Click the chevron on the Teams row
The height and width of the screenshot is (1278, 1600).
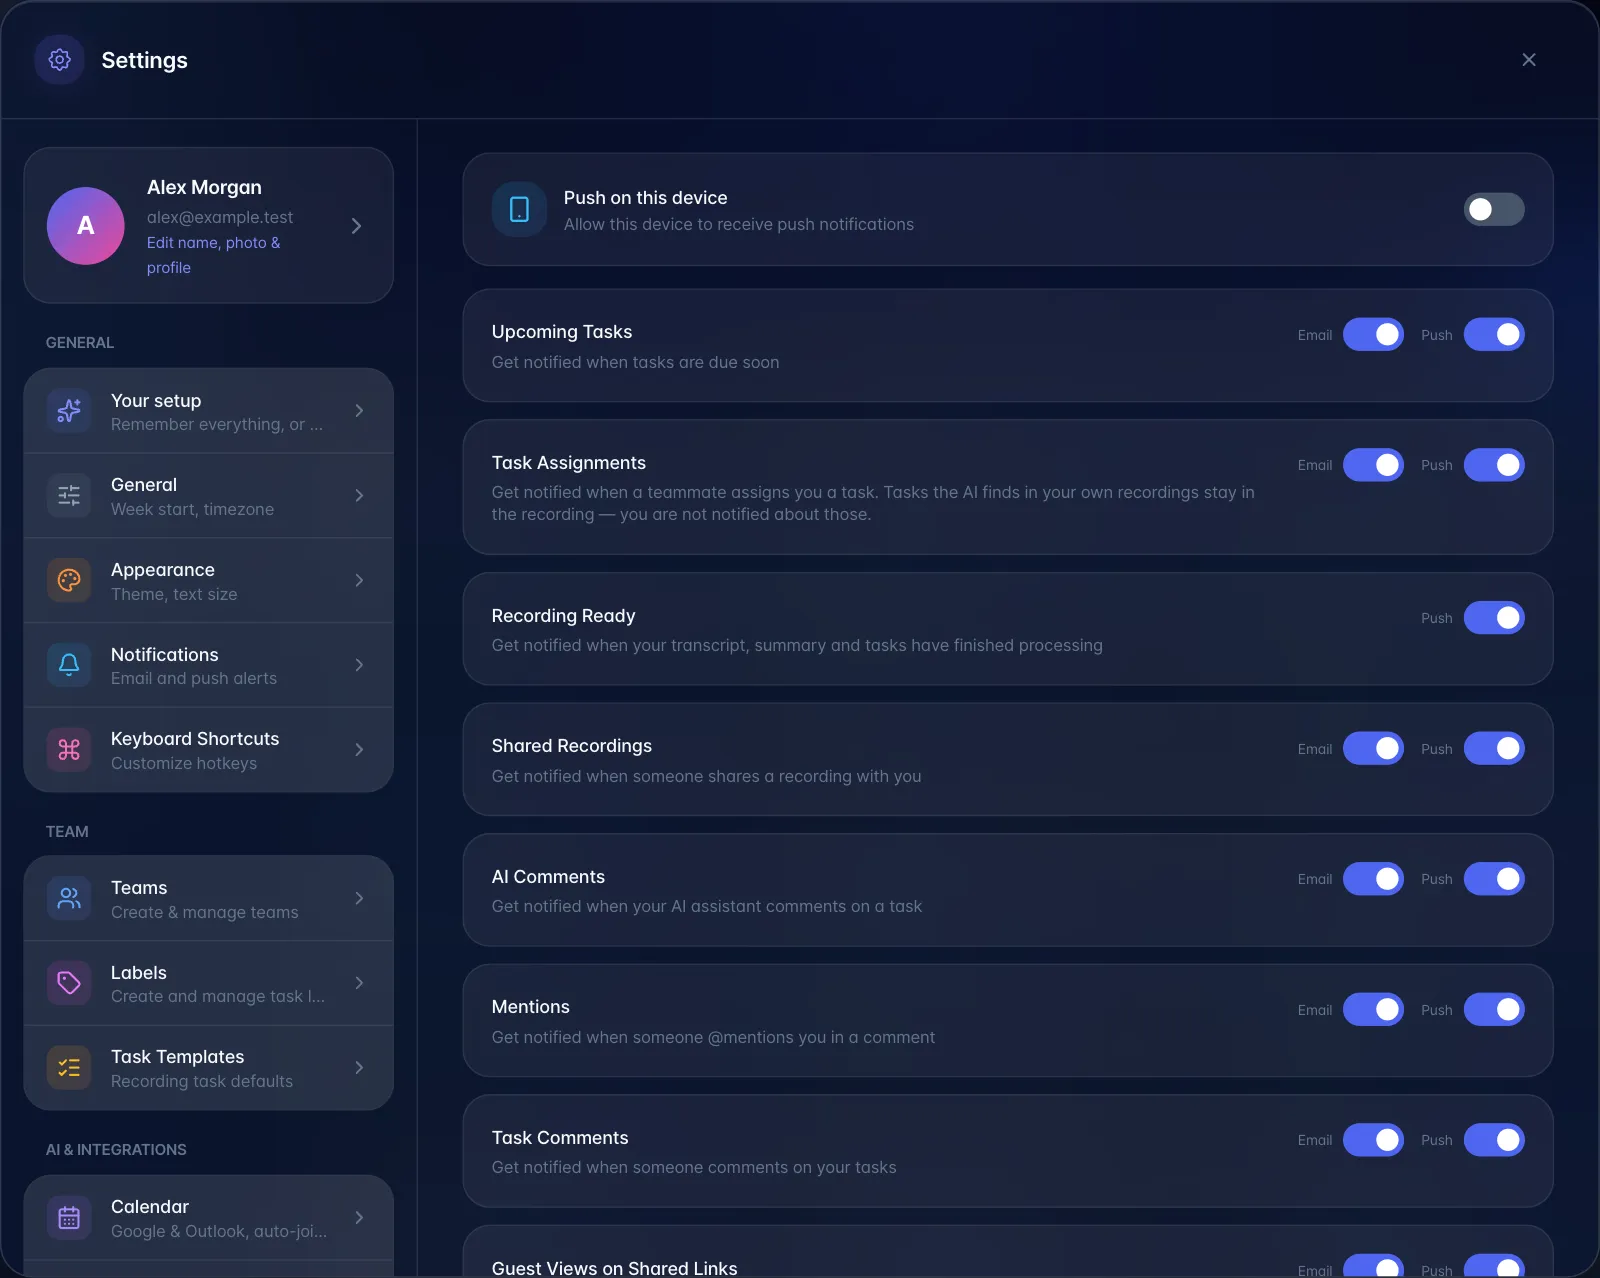[x=359, y=898]
